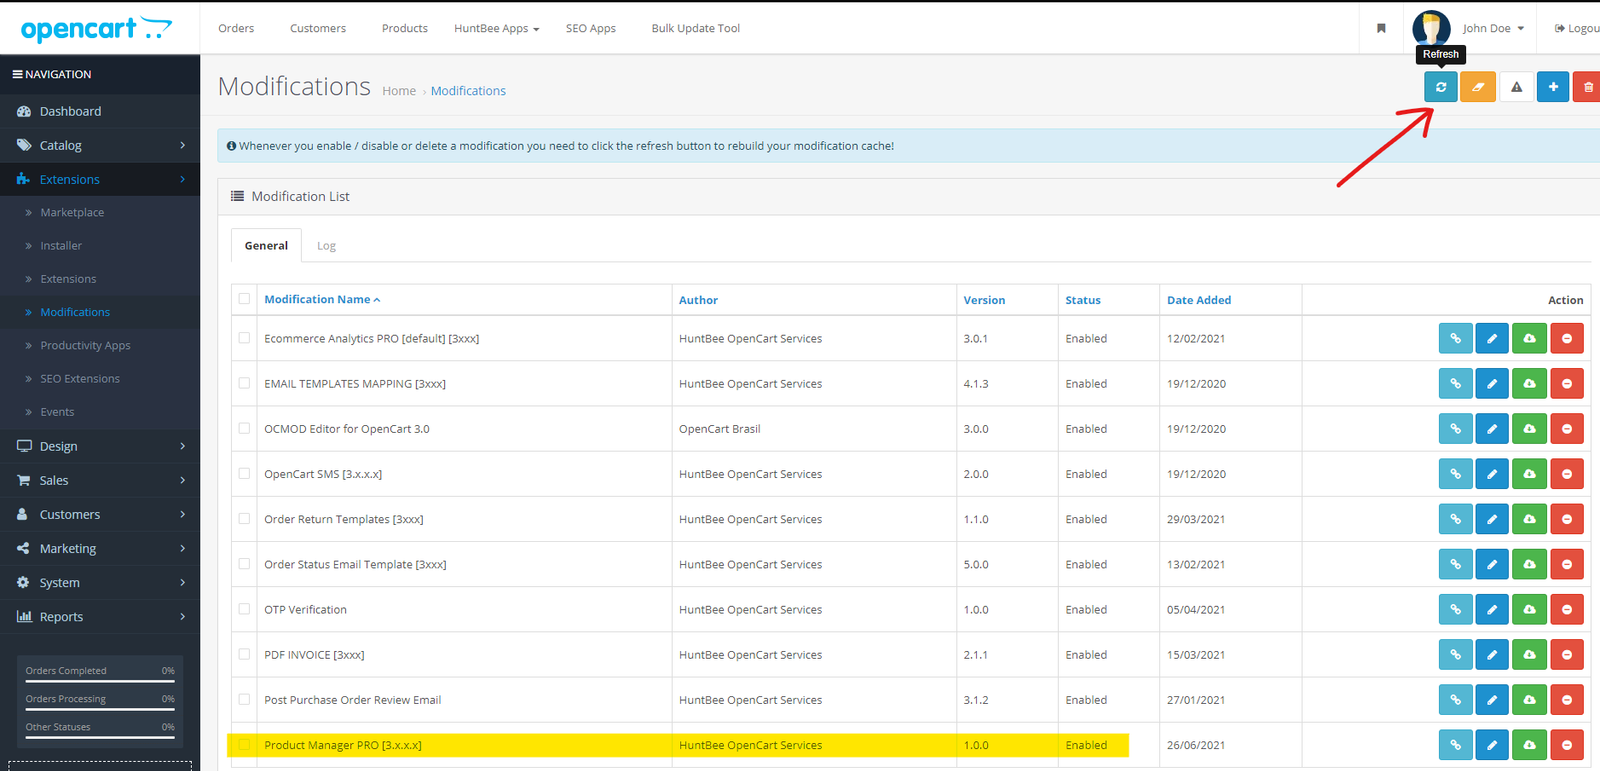Collapse the Extensions sidebar menu
1600x771 pixels.
pos(100,179)
